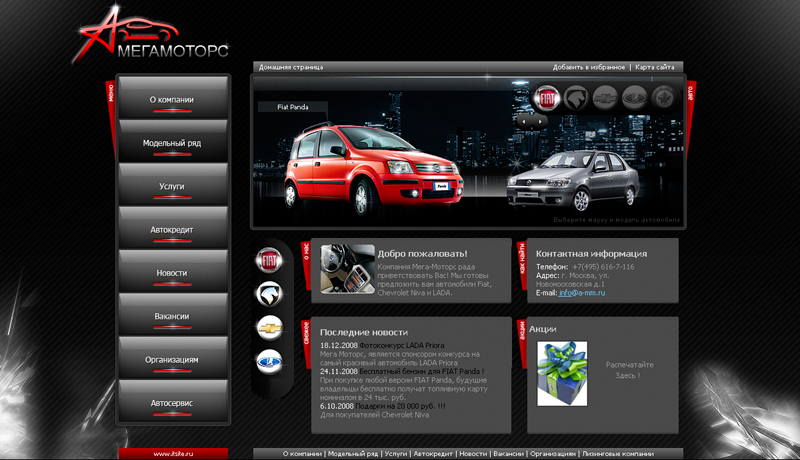Click Добавить в избранное
800x460 pixels.
[589, 67]
